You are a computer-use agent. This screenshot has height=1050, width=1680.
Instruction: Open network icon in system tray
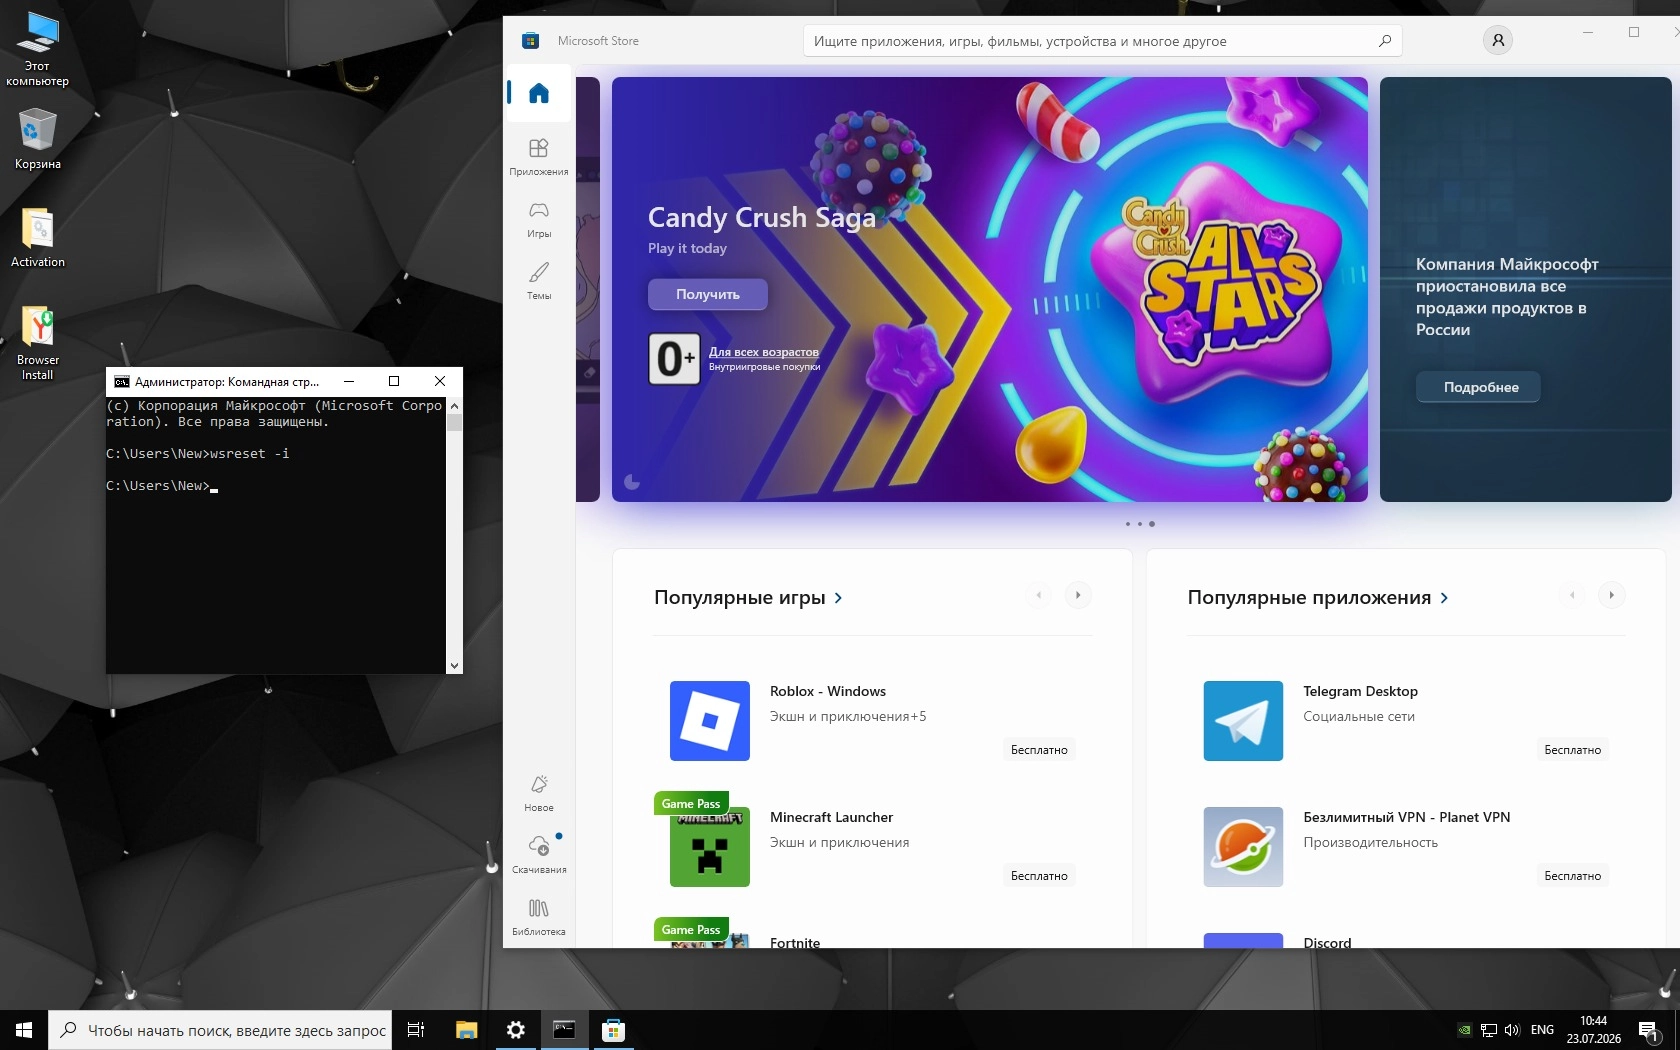coord(1489,1030)
